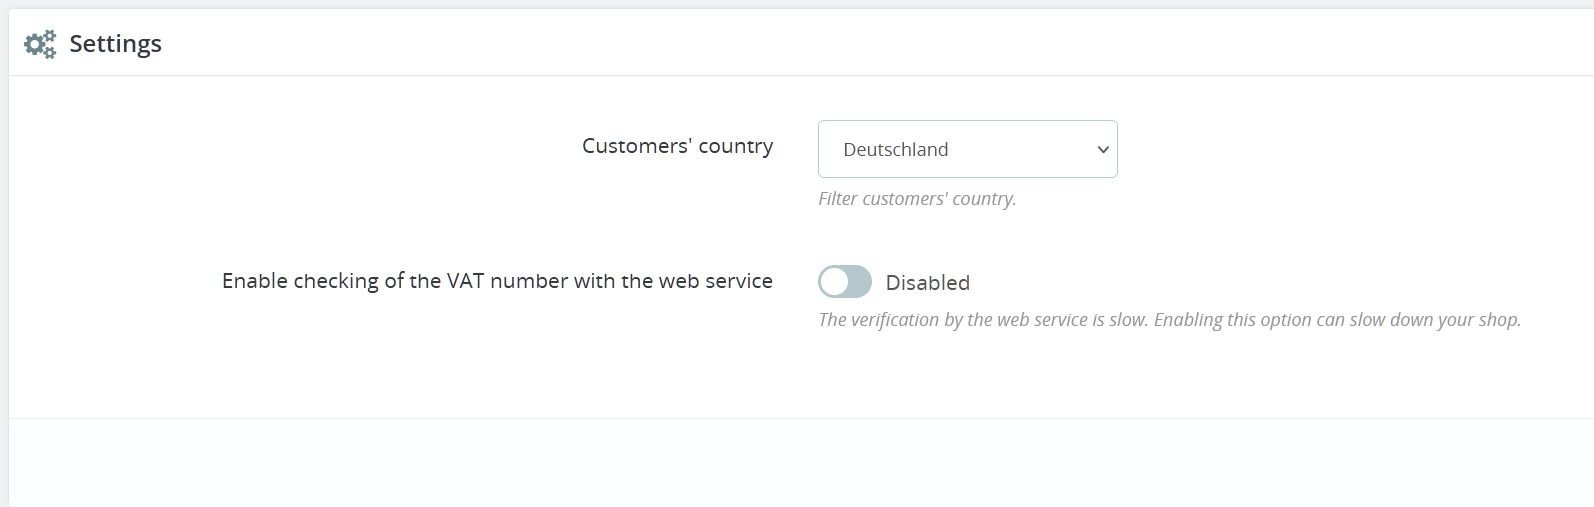This screenshot has height=507, width=1594.
Task: Click the Settings gears icon
Action: tap(40, 44)
